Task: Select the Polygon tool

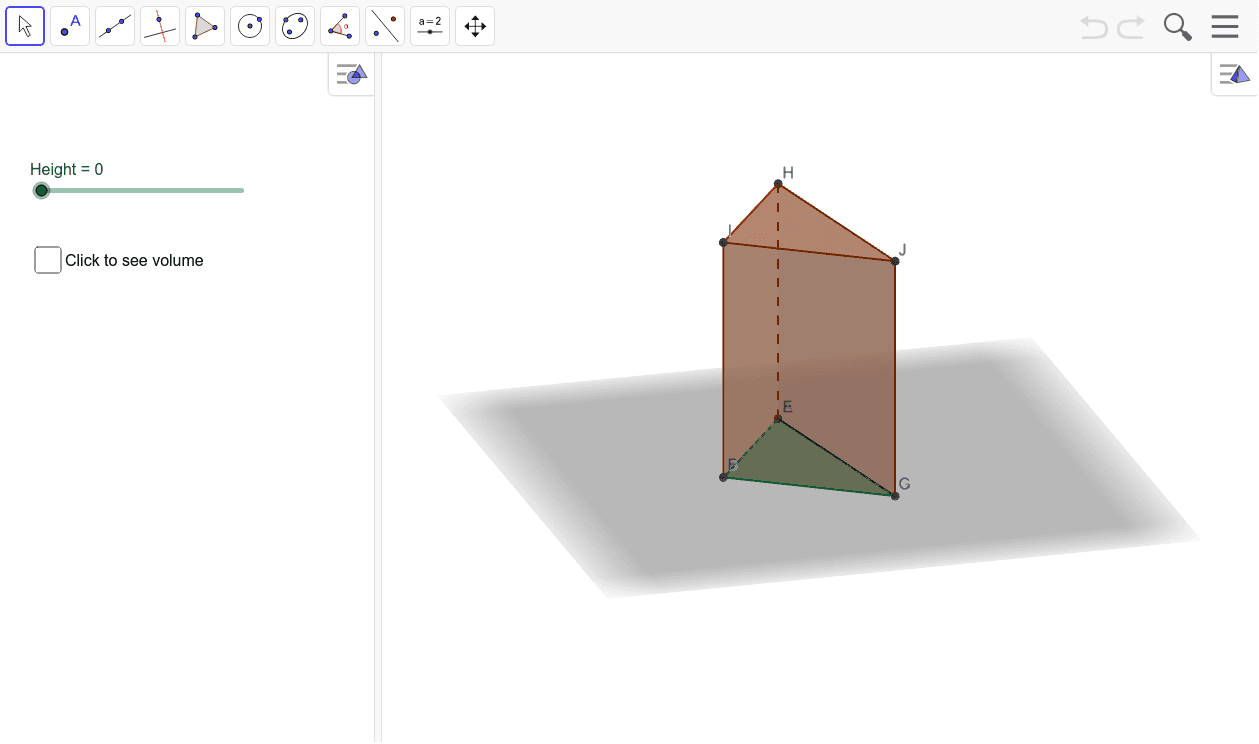Action: tap(204, 25)
